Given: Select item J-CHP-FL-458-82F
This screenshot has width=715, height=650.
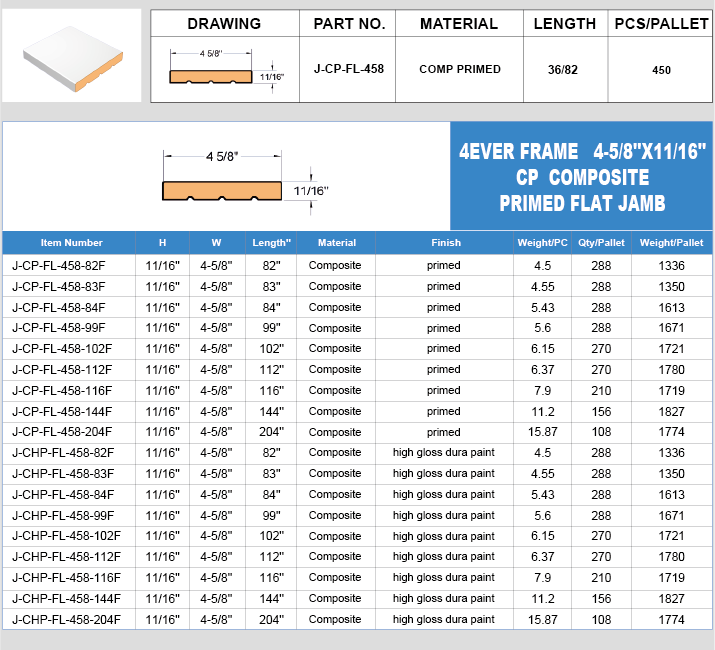Looking at the screenshot, I should (63, 453).
